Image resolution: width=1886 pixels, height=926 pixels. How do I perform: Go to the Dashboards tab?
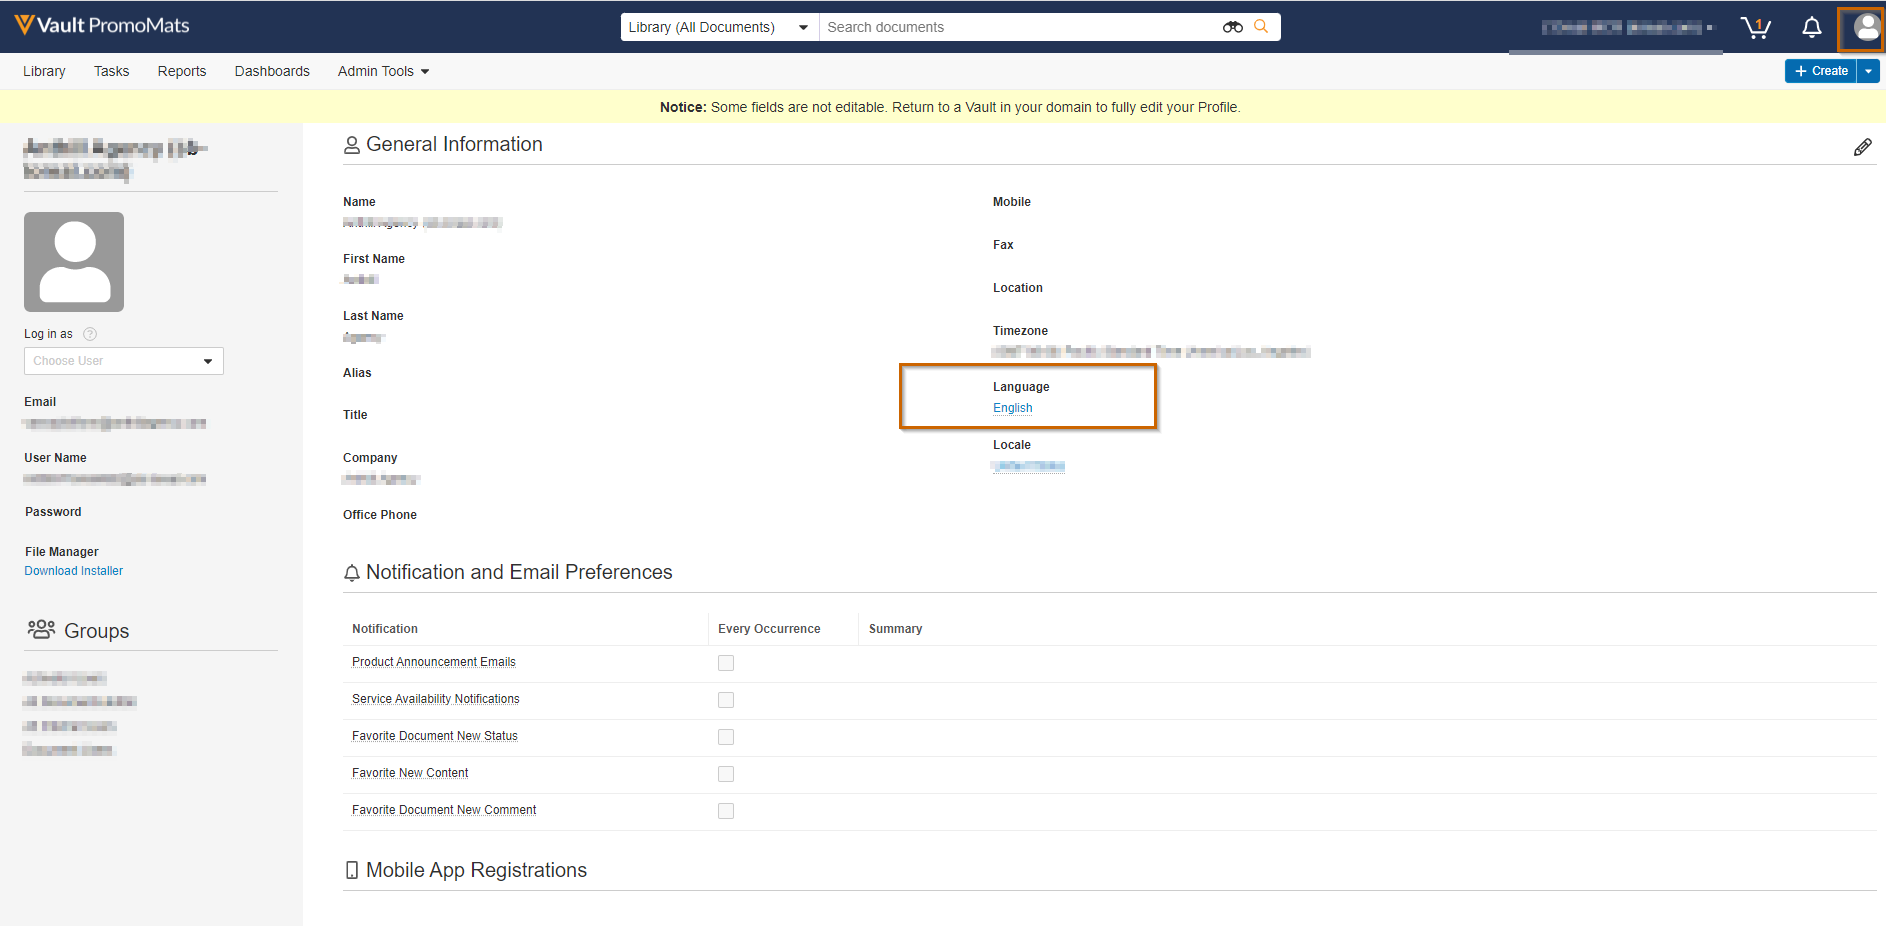pyautogui.click(x=272, y=71)
